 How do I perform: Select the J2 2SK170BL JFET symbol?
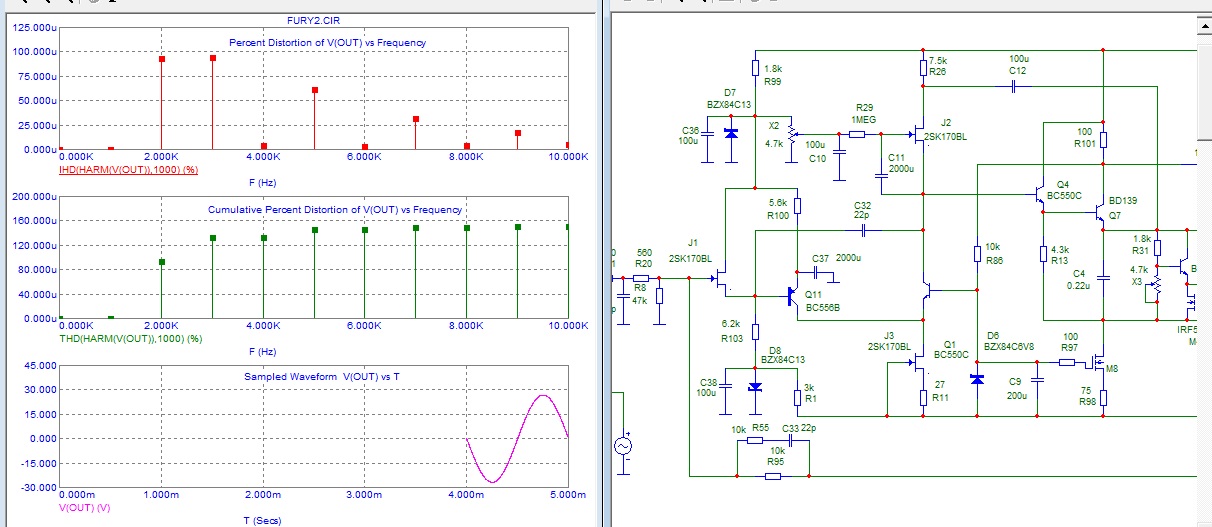tap(918, 133)
